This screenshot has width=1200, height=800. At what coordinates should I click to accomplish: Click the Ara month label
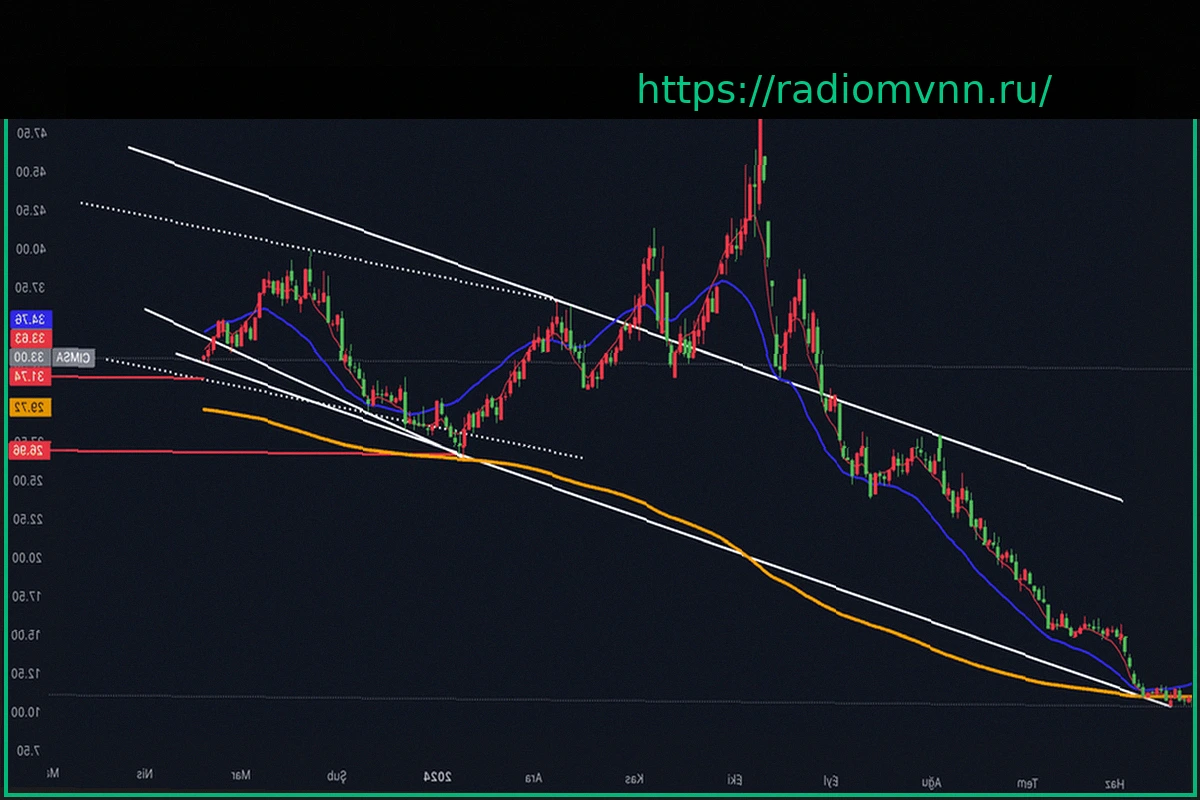tap(535, 775)
